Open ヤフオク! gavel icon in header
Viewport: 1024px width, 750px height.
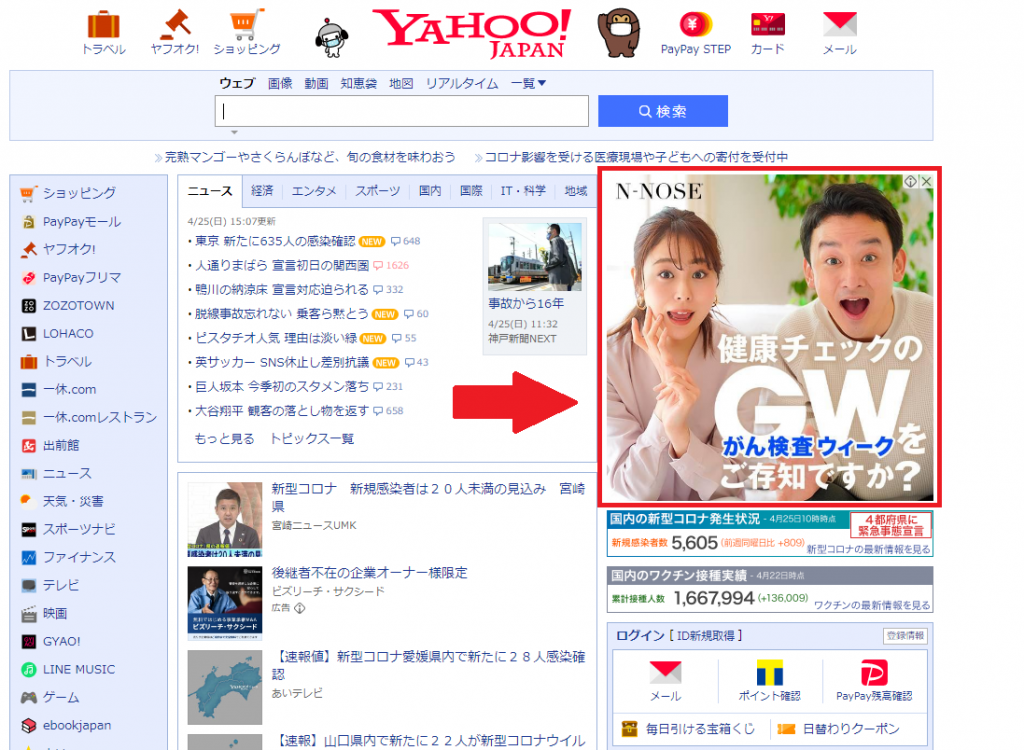tap(175, 25)
